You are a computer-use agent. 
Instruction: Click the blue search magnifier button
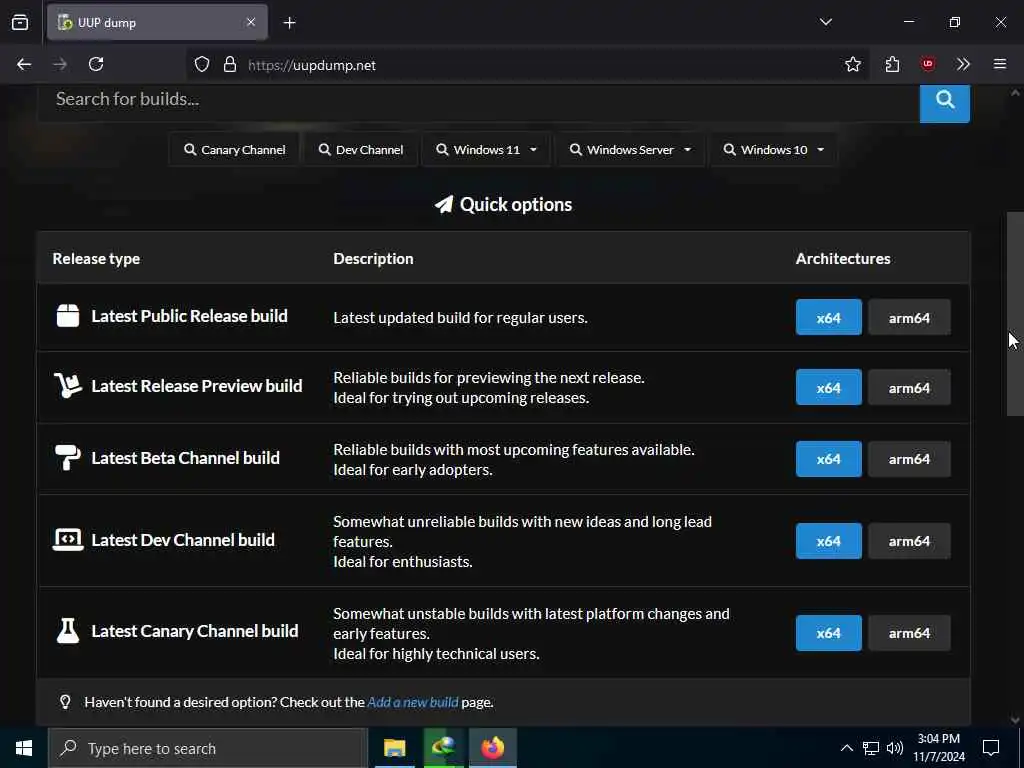[944, 102]
